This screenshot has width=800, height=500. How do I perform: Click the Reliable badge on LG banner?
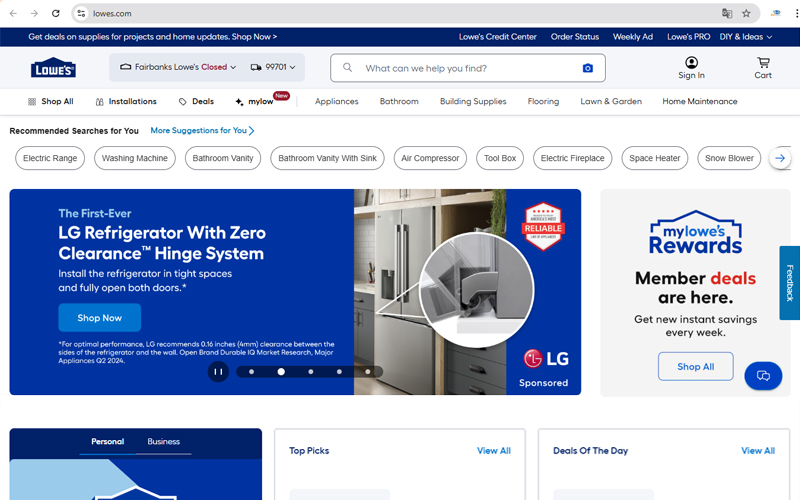pos(543,227)
